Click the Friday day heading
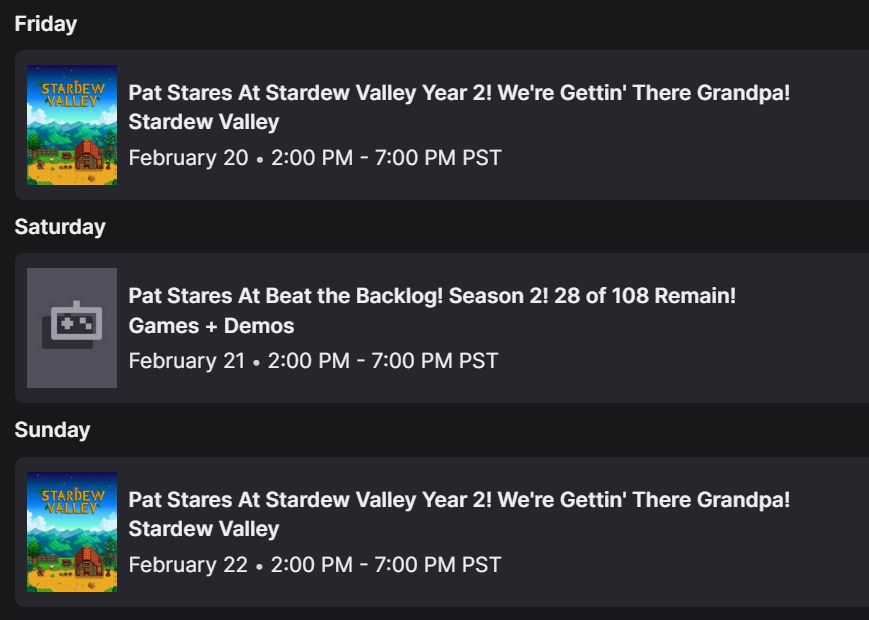Screen dimensions: 869x620 [x=46, y=24]
